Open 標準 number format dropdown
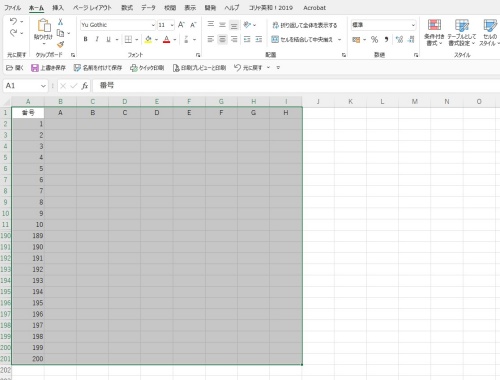 413,25
